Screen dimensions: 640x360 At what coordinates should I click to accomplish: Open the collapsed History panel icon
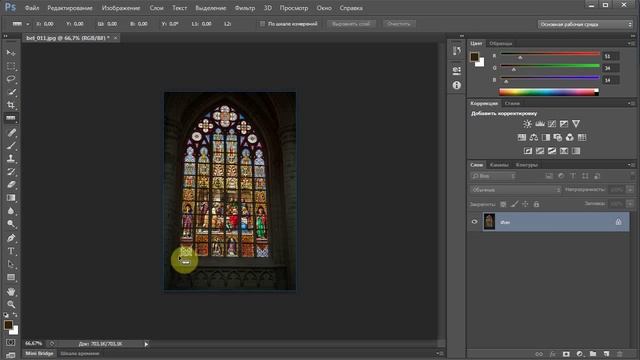click(457, 51)
